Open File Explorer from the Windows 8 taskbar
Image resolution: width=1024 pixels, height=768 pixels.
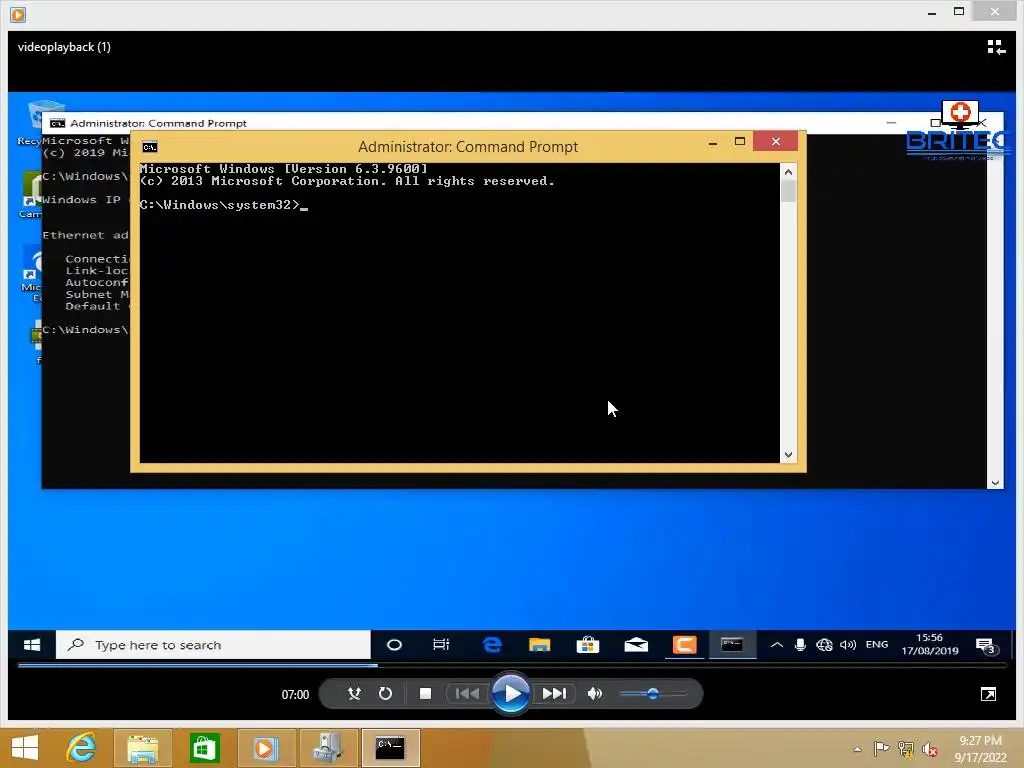(143, 748)
